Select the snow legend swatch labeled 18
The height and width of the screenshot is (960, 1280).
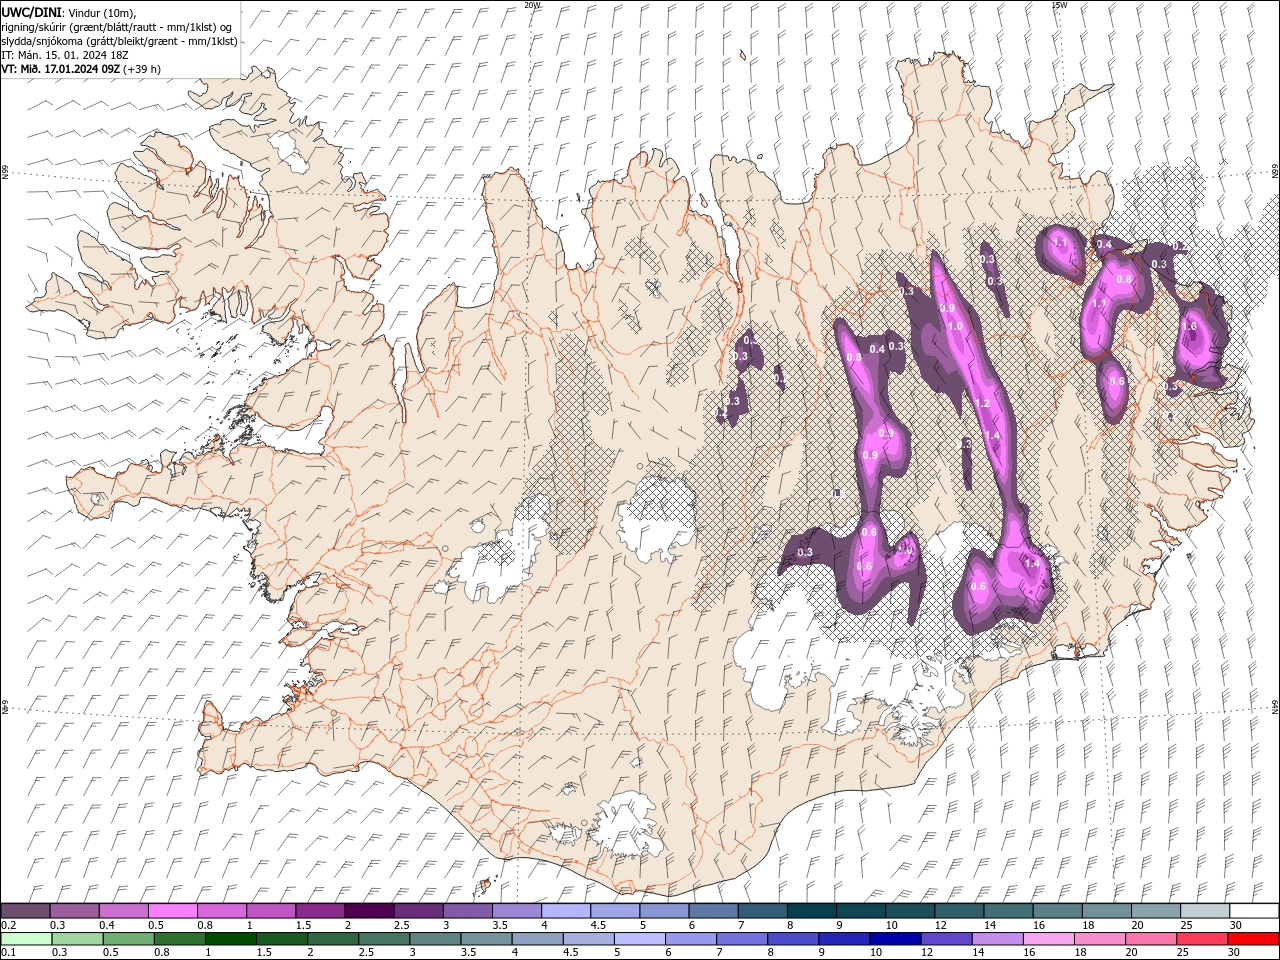1106,911
